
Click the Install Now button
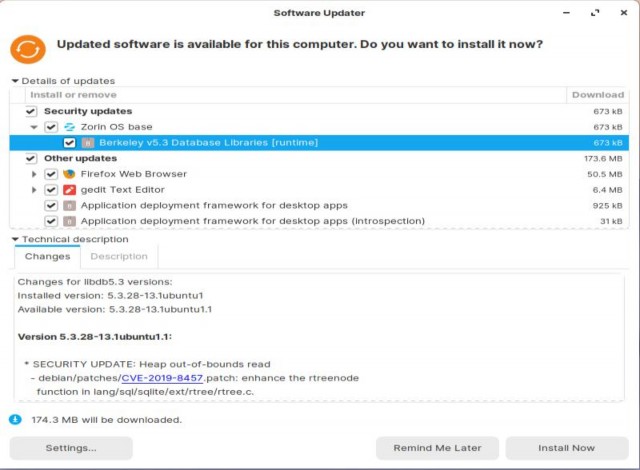567,448
